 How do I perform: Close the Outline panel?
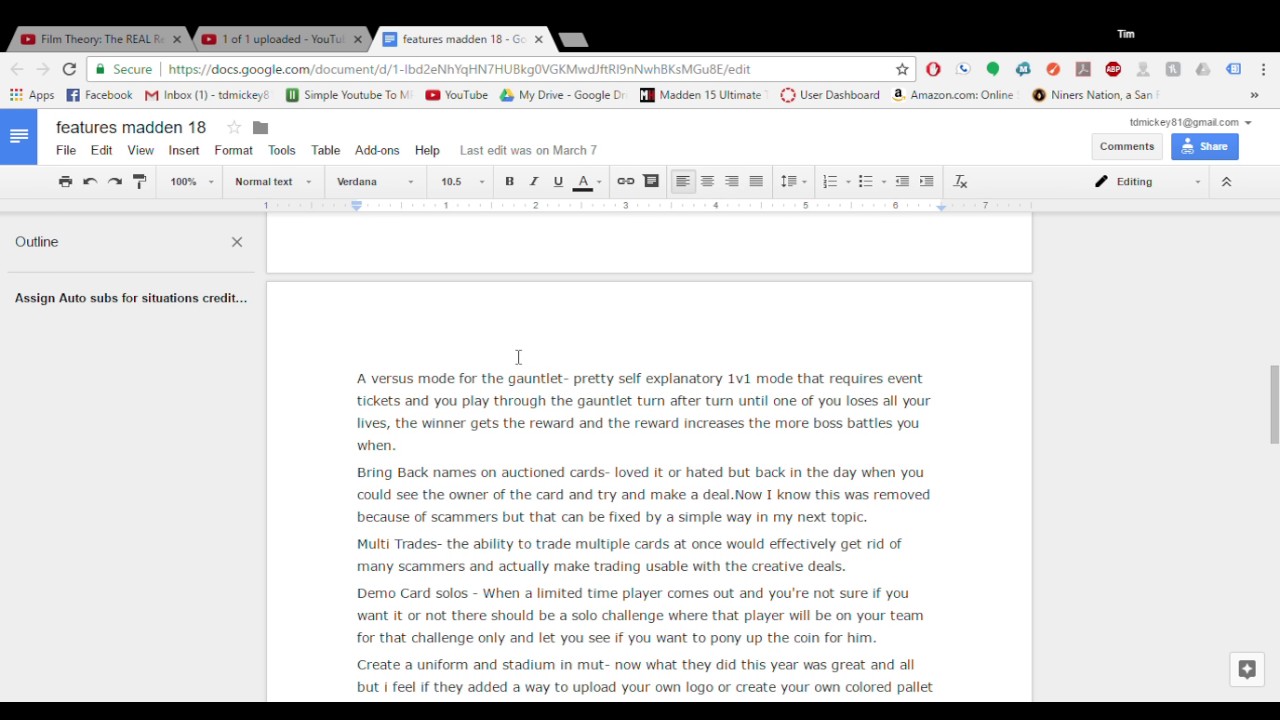point(237,242)
